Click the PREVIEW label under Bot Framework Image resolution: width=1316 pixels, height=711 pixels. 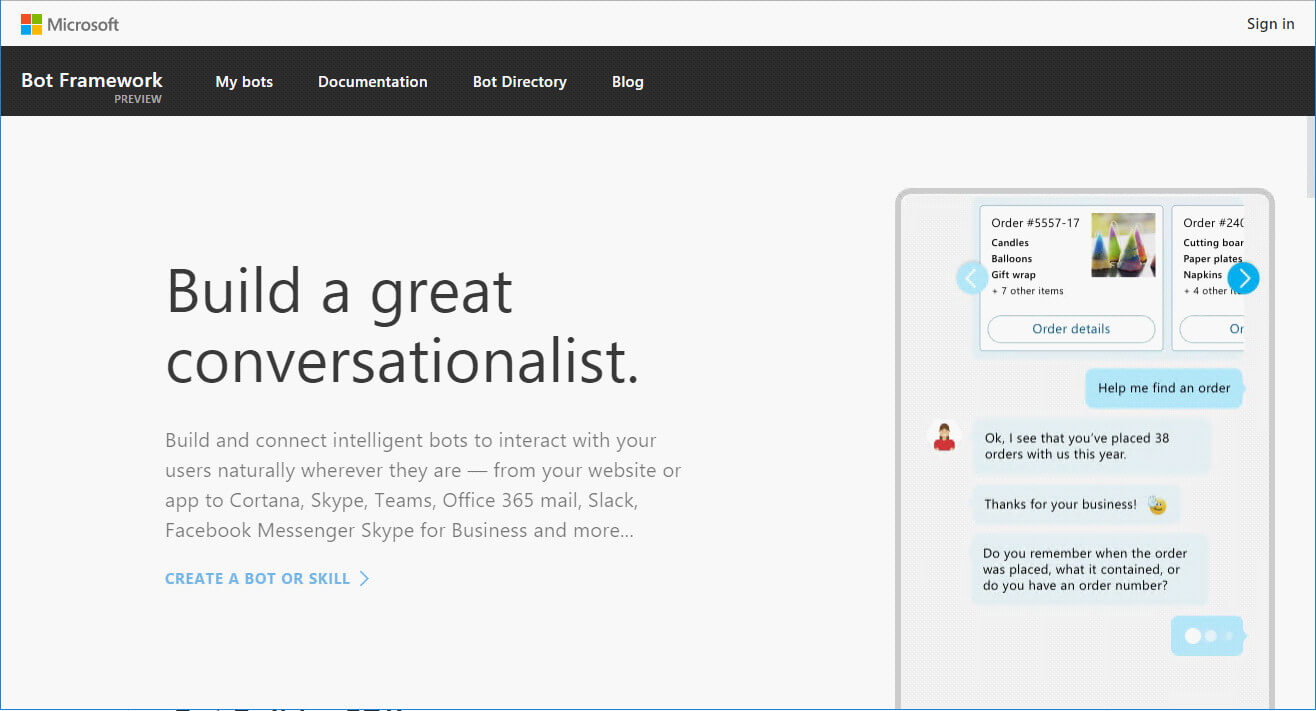[x=138, y=99]
